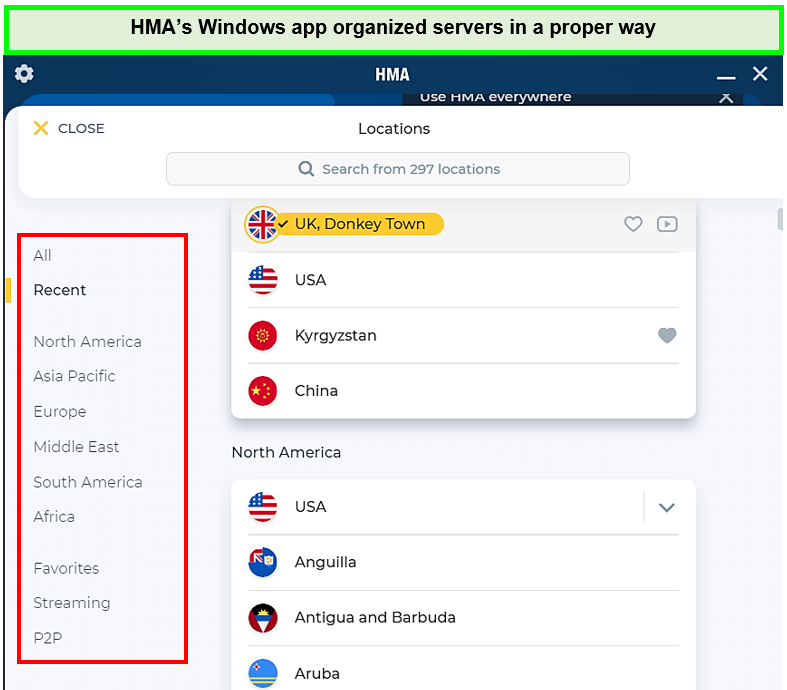Filter by Asia Pacific region

coord(74,376)
